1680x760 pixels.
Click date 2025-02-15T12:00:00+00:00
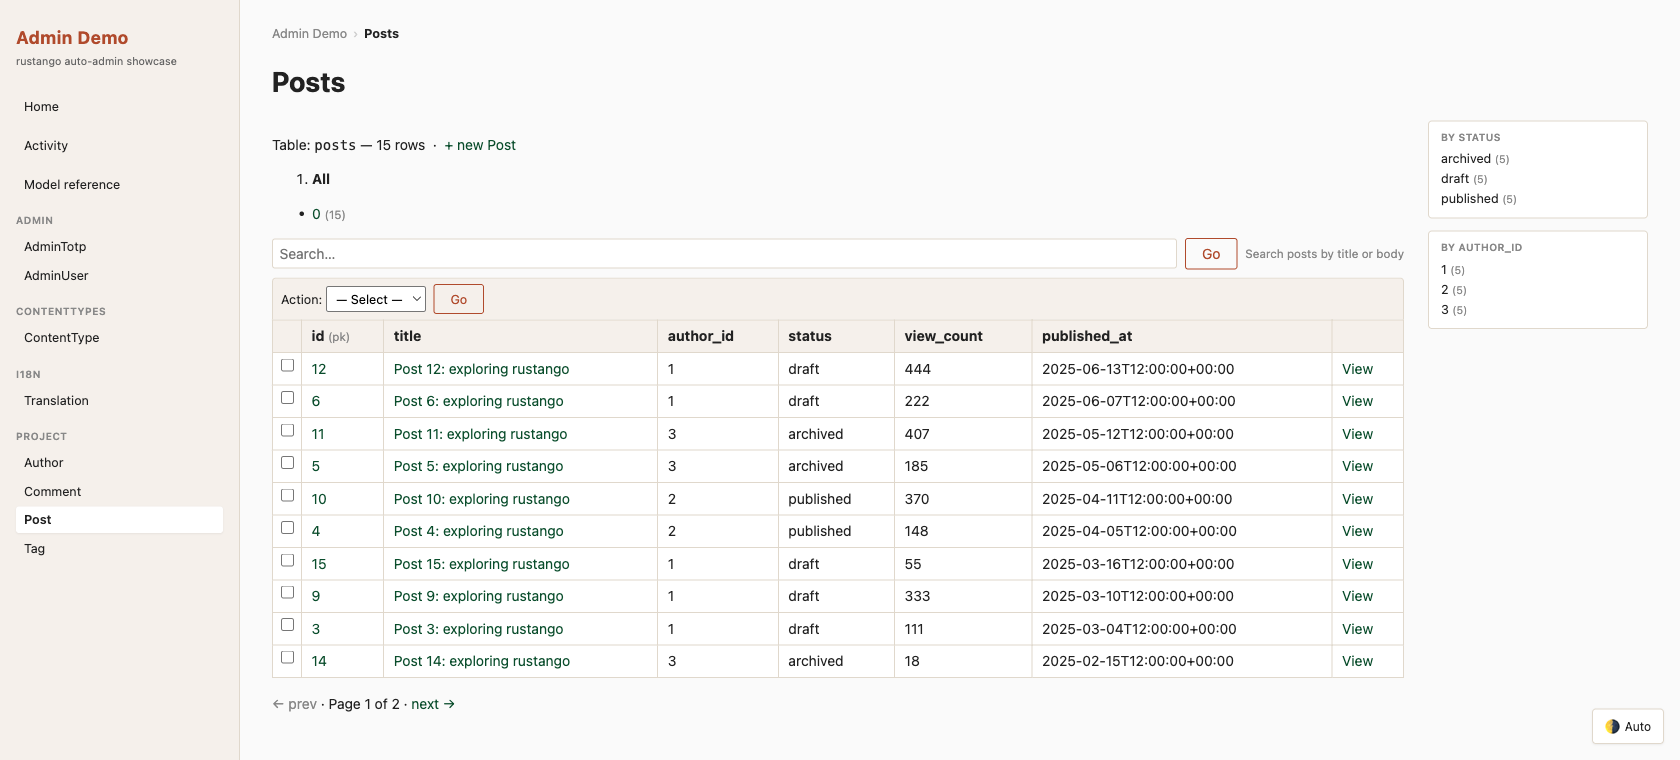1138,661
